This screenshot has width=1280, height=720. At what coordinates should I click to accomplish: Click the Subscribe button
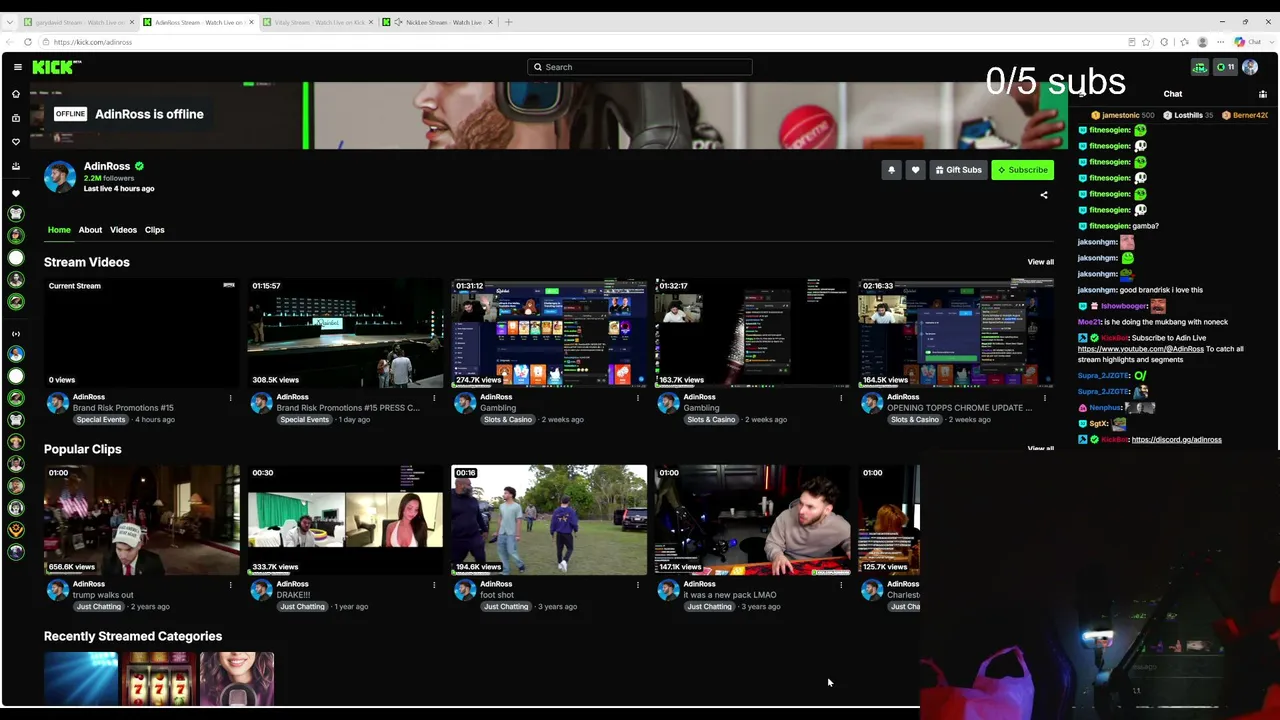tap(1022, 170)
